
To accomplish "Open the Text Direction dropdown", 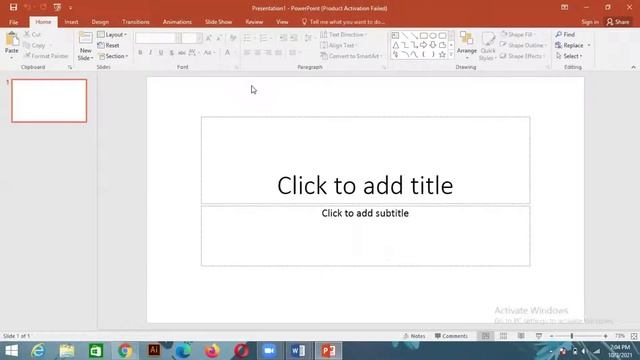I will point(344,35).
